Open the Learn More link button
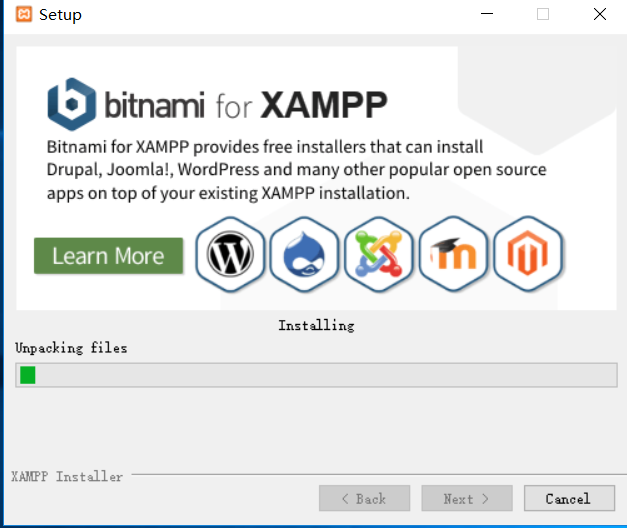 [108, 256]
